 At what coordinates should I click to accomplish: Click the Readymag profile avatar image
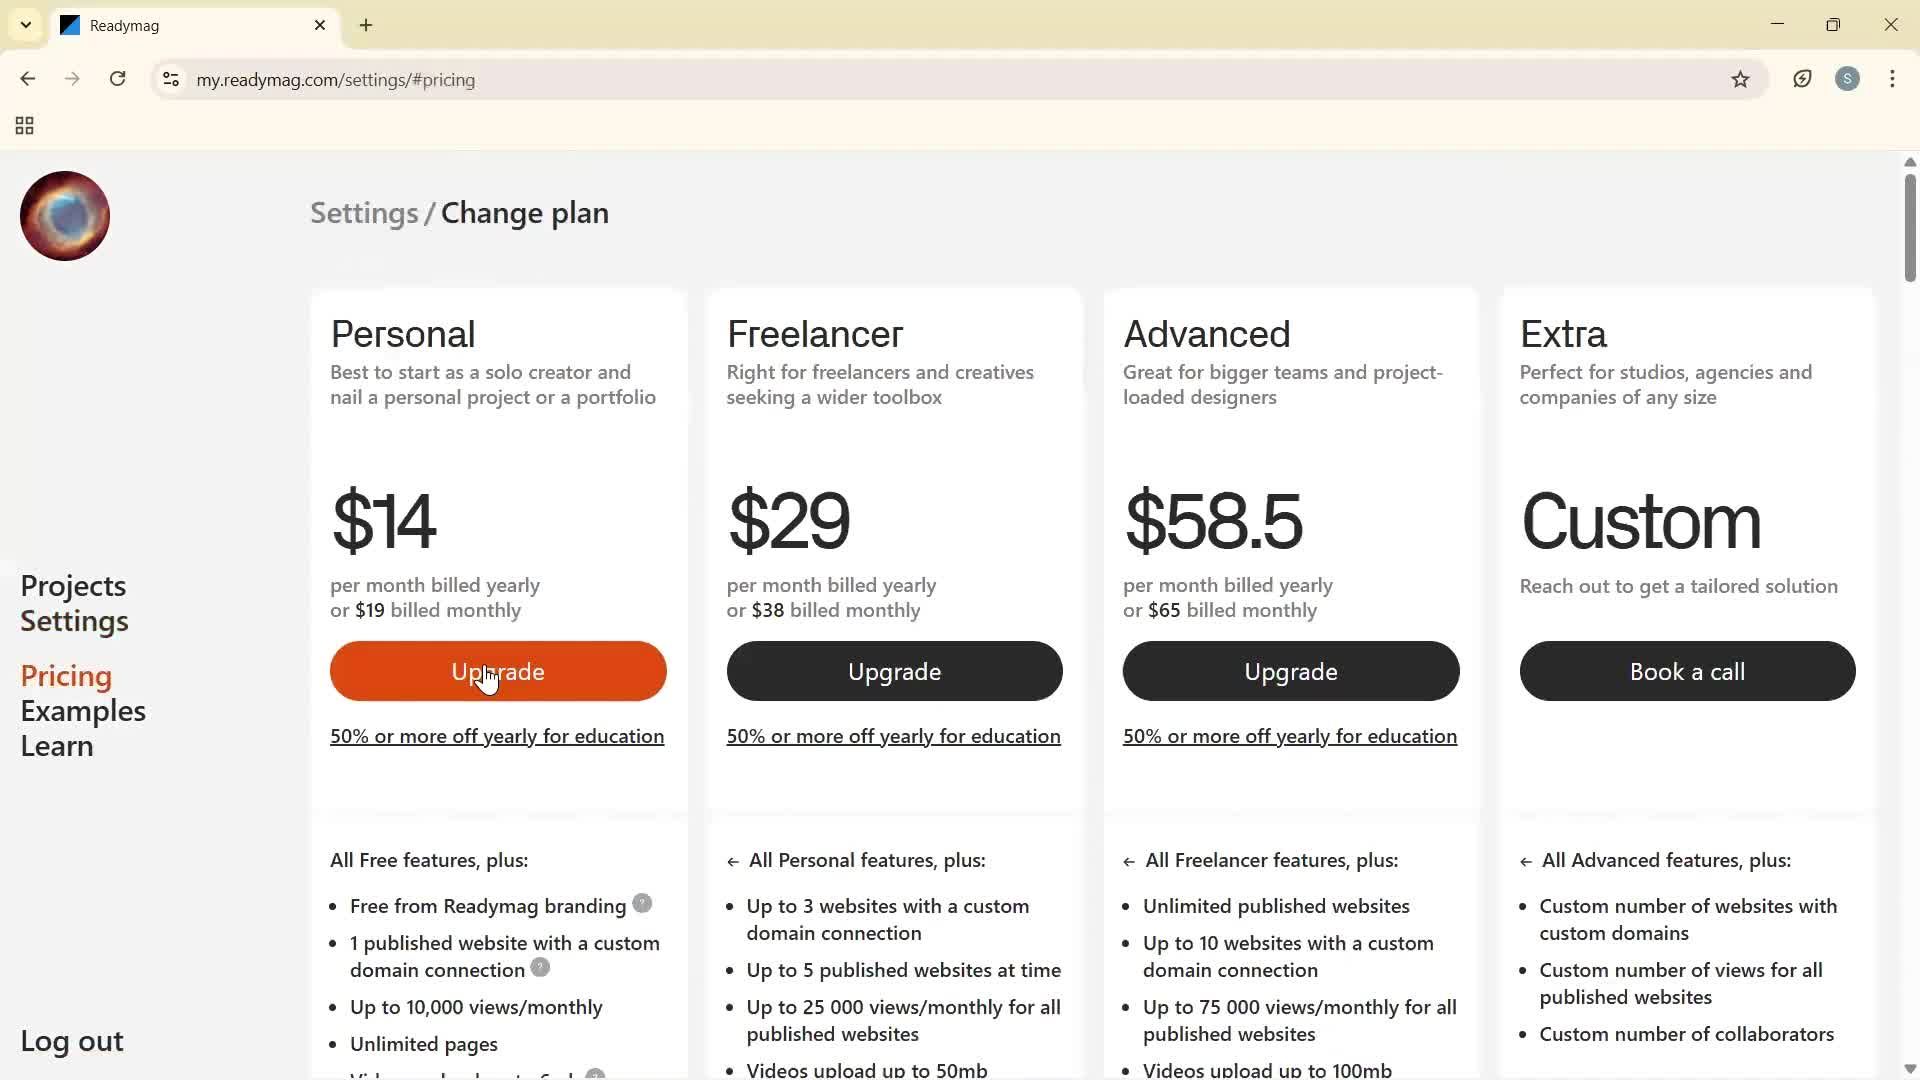(65, 216)
